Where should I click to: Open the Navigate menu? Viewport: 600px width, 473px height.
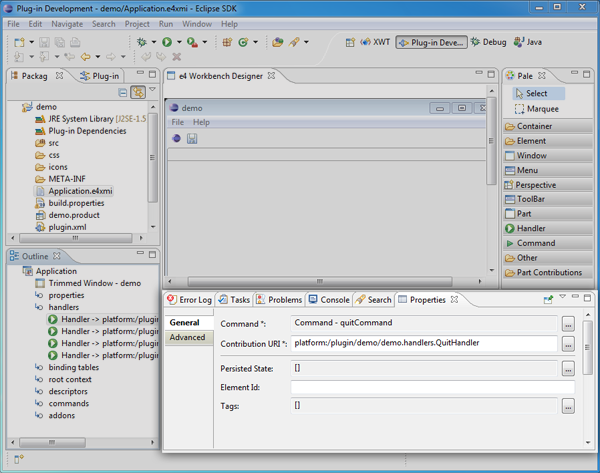pyautogui.click(x=67, y=24)
